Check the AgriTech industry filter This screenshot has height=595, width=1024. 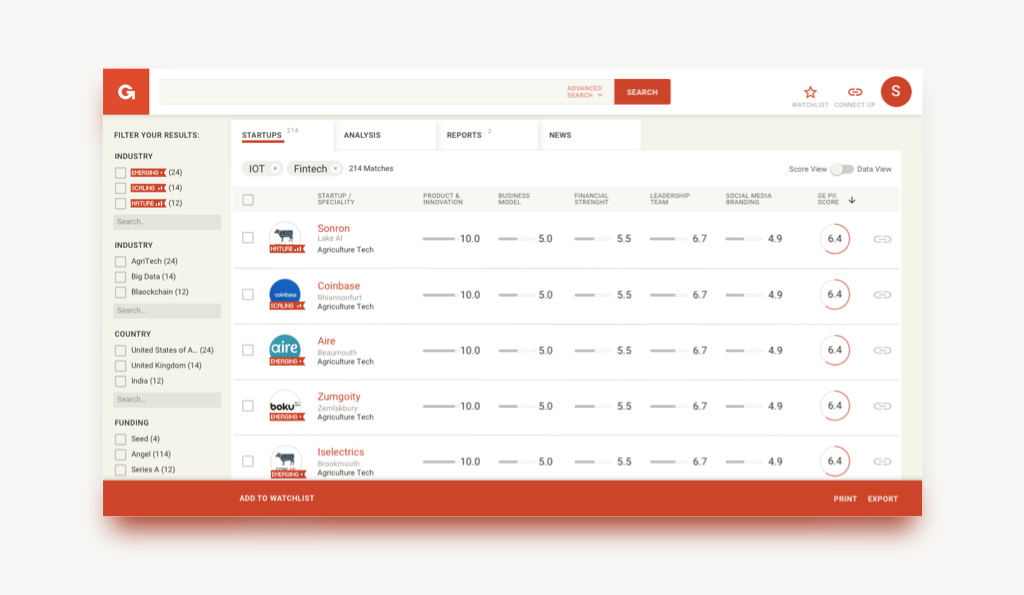[x=120, y=262]
